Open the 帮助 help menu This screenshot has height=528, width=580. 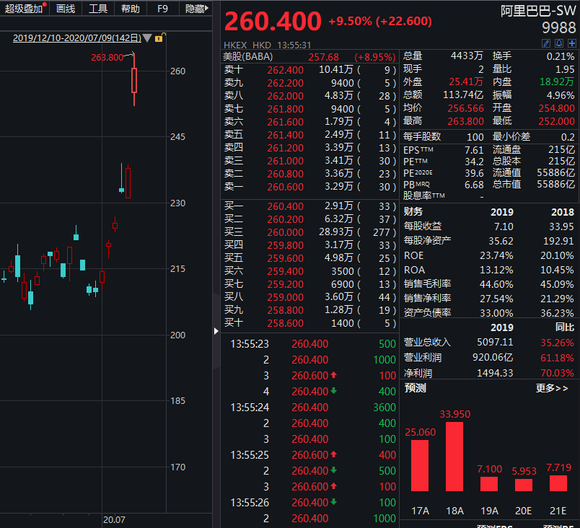(x=131, y=8)
